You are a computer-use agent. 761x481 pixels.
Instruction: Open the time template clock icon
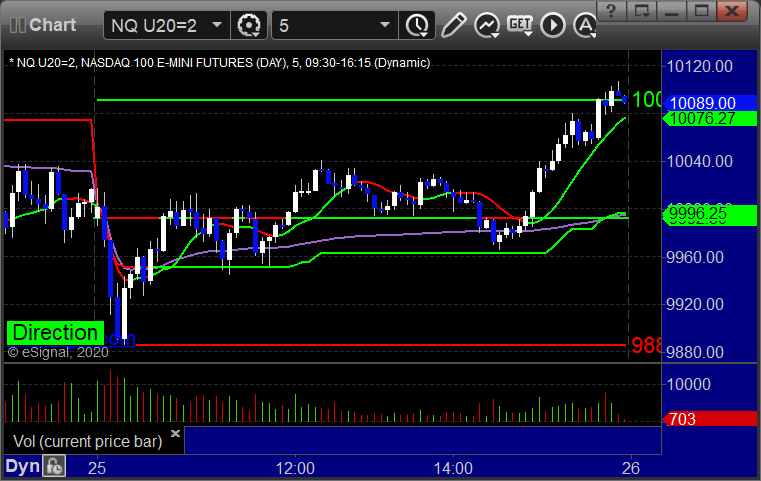point(417,25)
